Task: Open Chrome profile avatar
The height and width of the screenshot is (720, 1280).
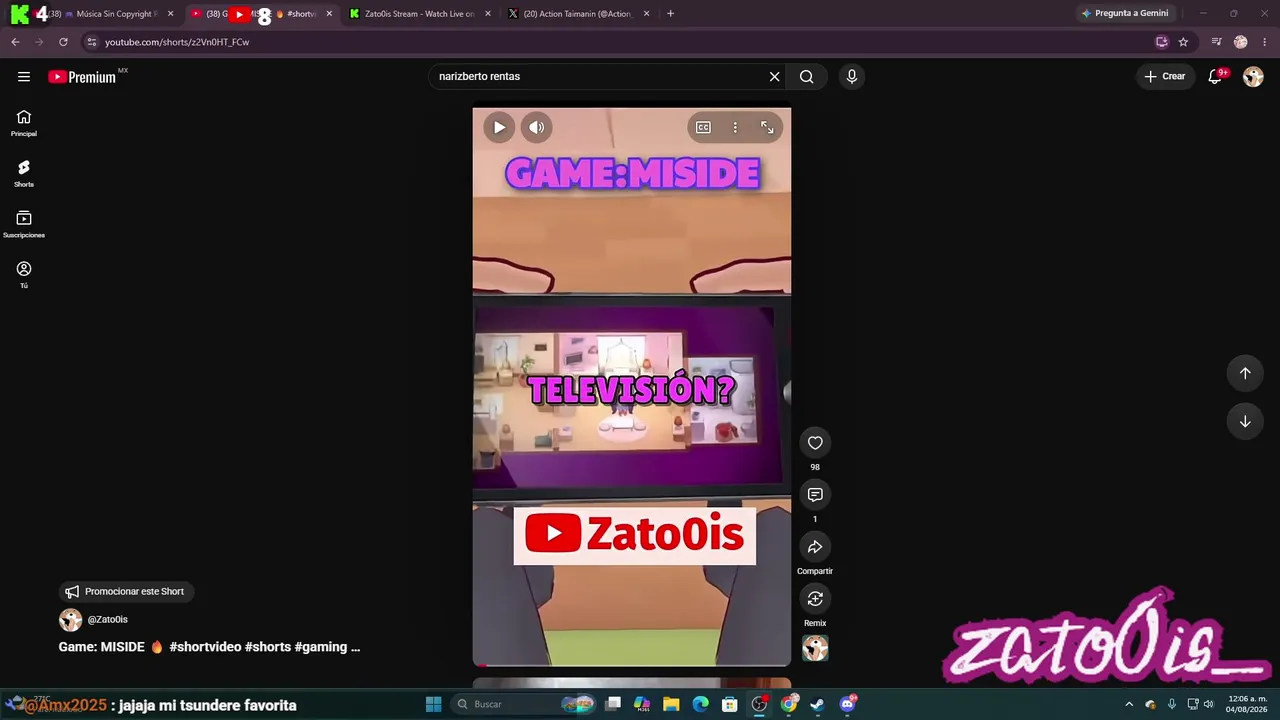Action: click(x=1241, y=42)
